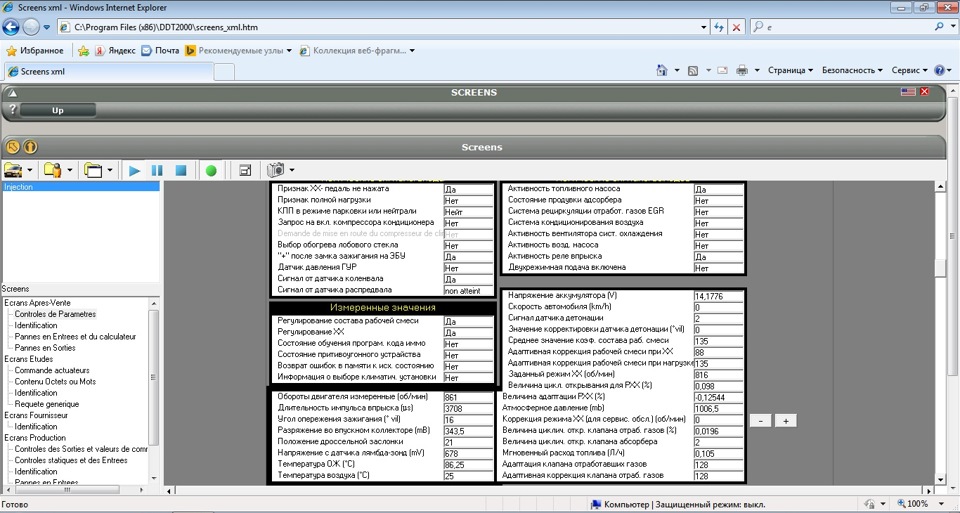Click the question mark help icon beside Up
960x513 pixels.
[x=12, y=110]
